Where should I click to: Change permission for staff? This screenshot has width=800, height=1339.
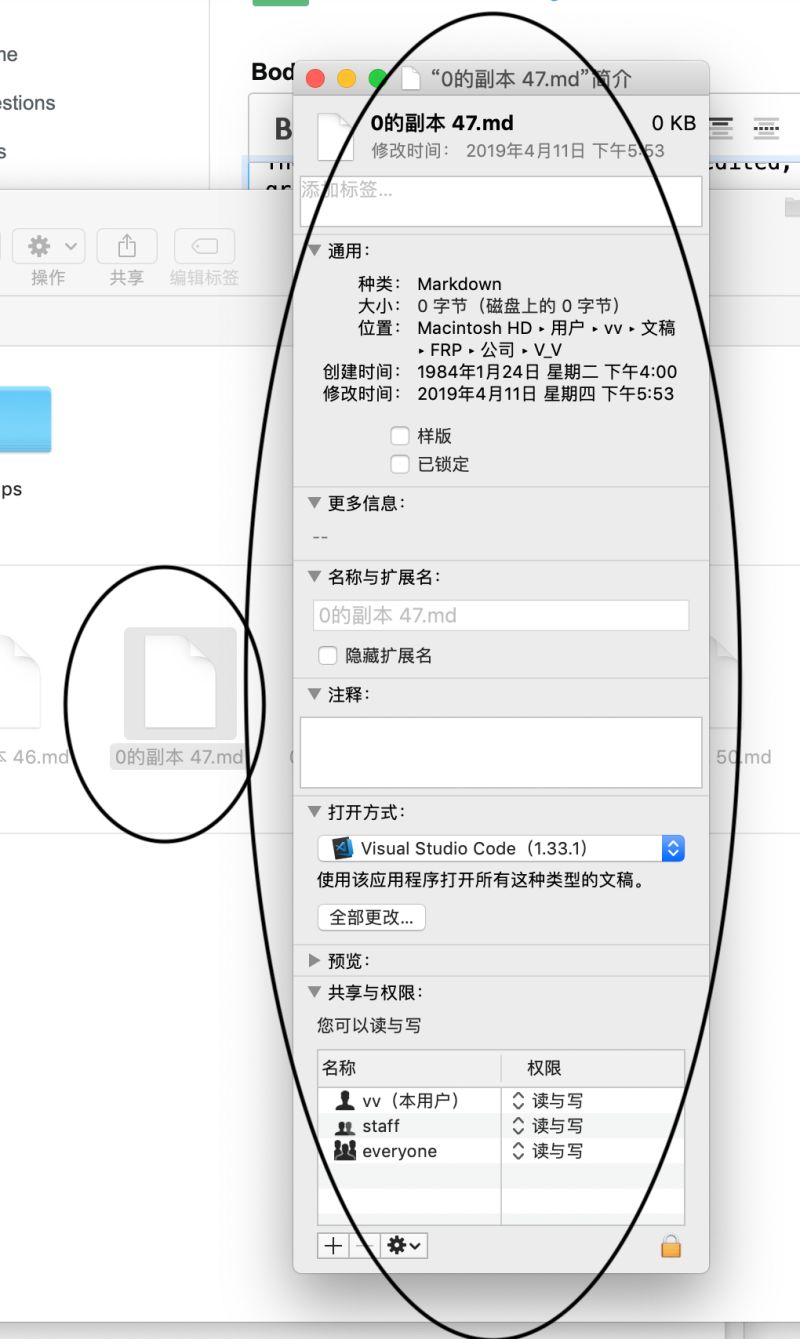[548, 1126]
